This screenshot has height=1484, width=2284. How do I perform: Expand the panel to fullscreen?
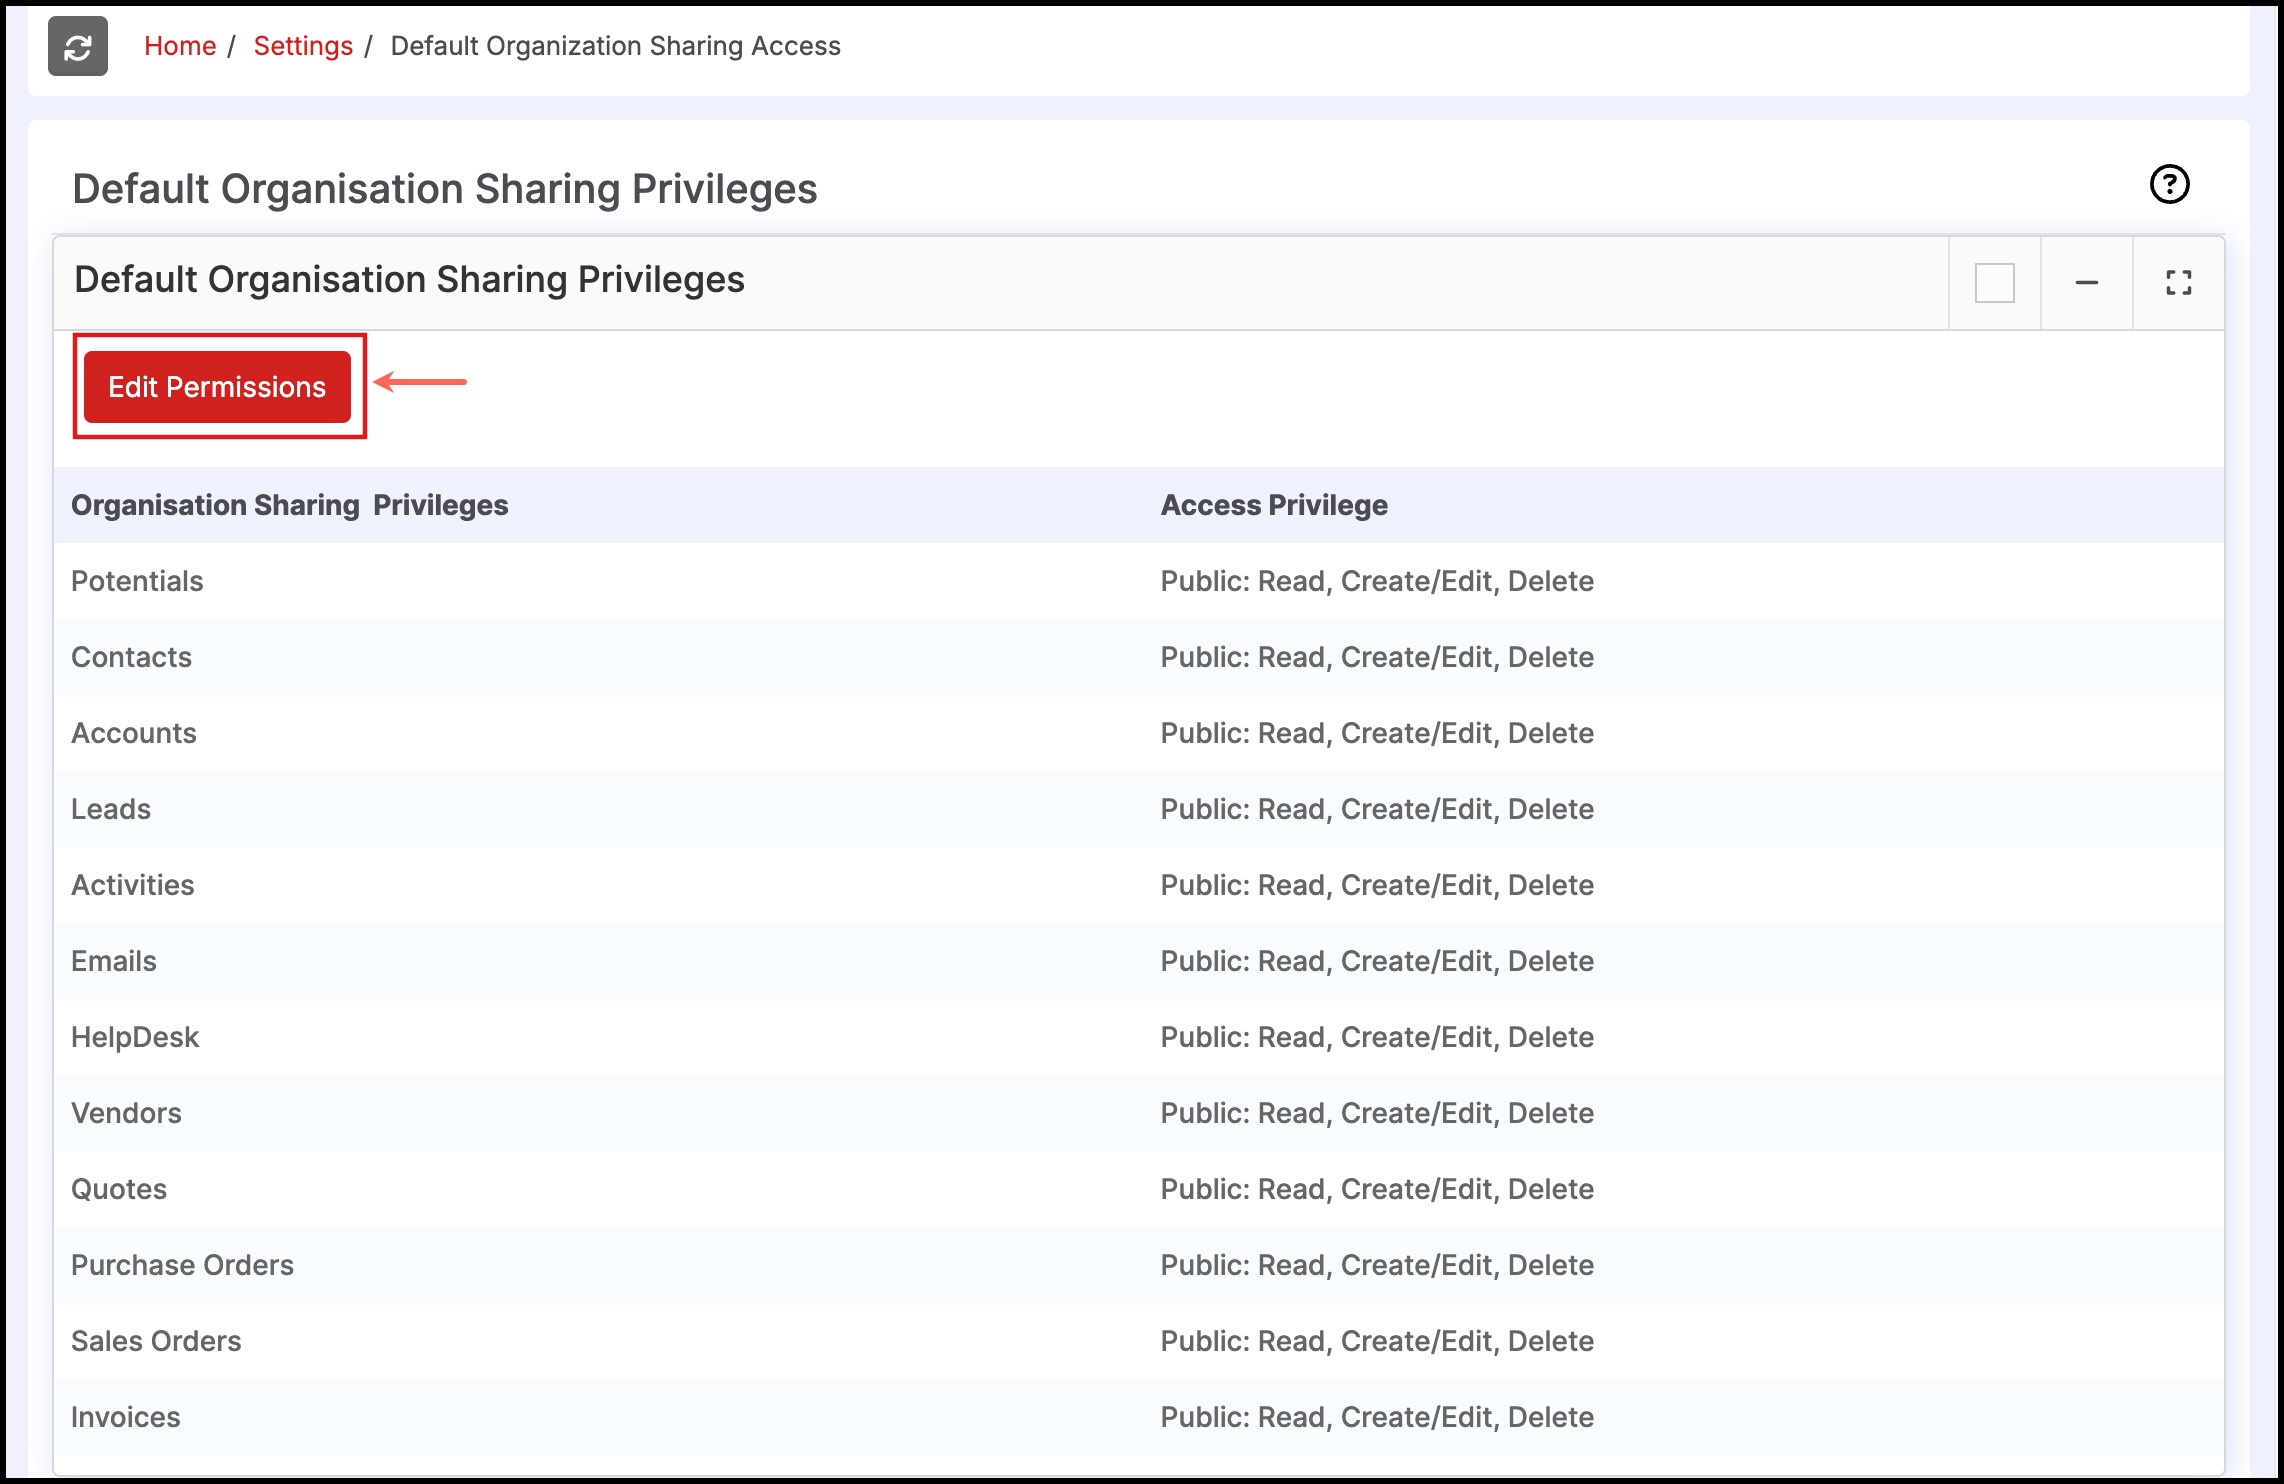(x=2178, y=283)
